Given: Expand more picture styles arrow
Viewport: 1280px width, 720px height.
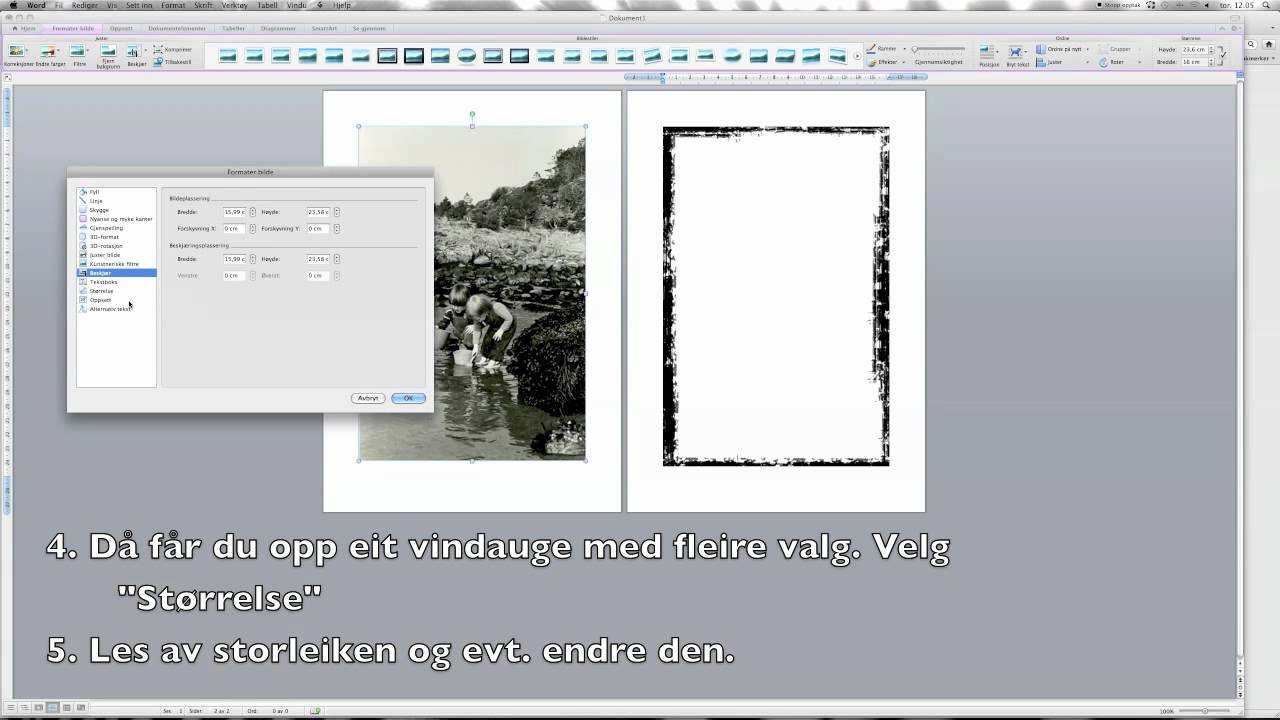Looking at the screenshot, I should tap(857, 56).
